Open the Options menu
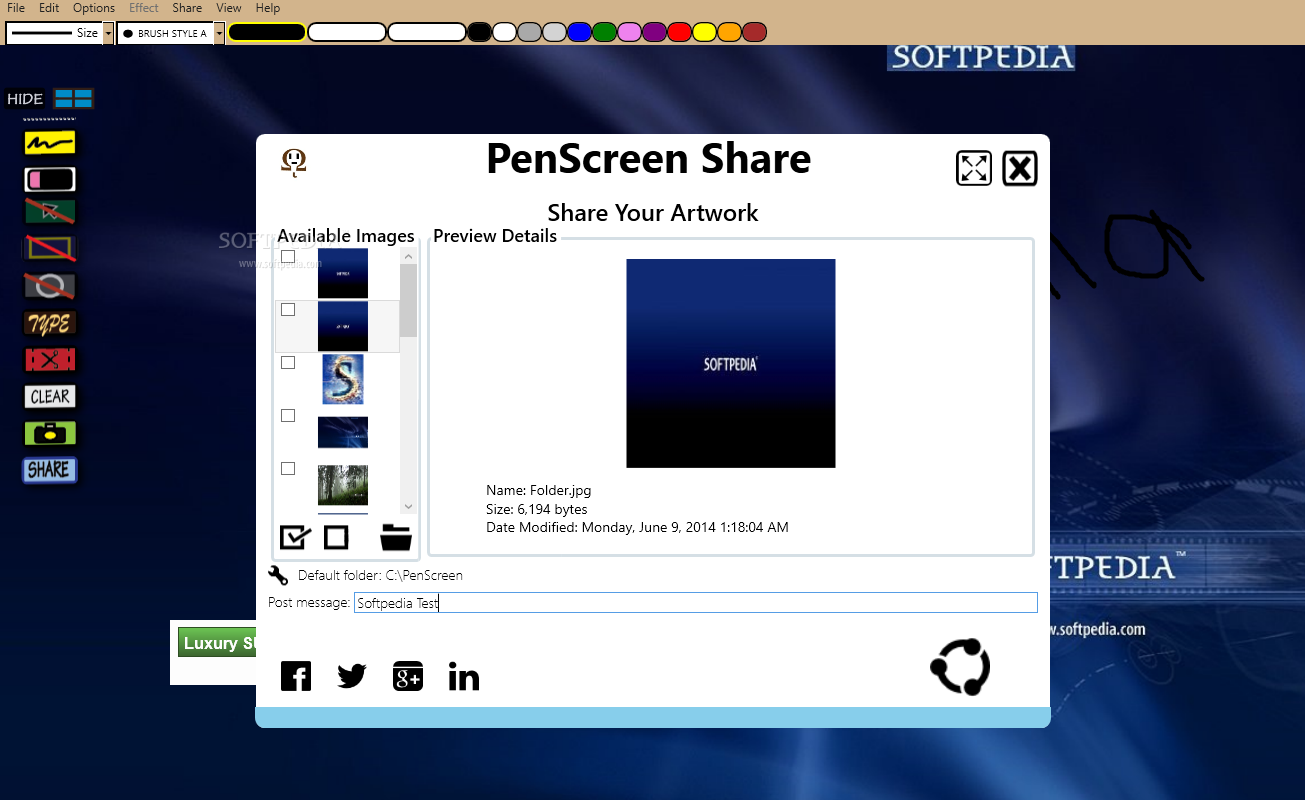 (94, 8)
